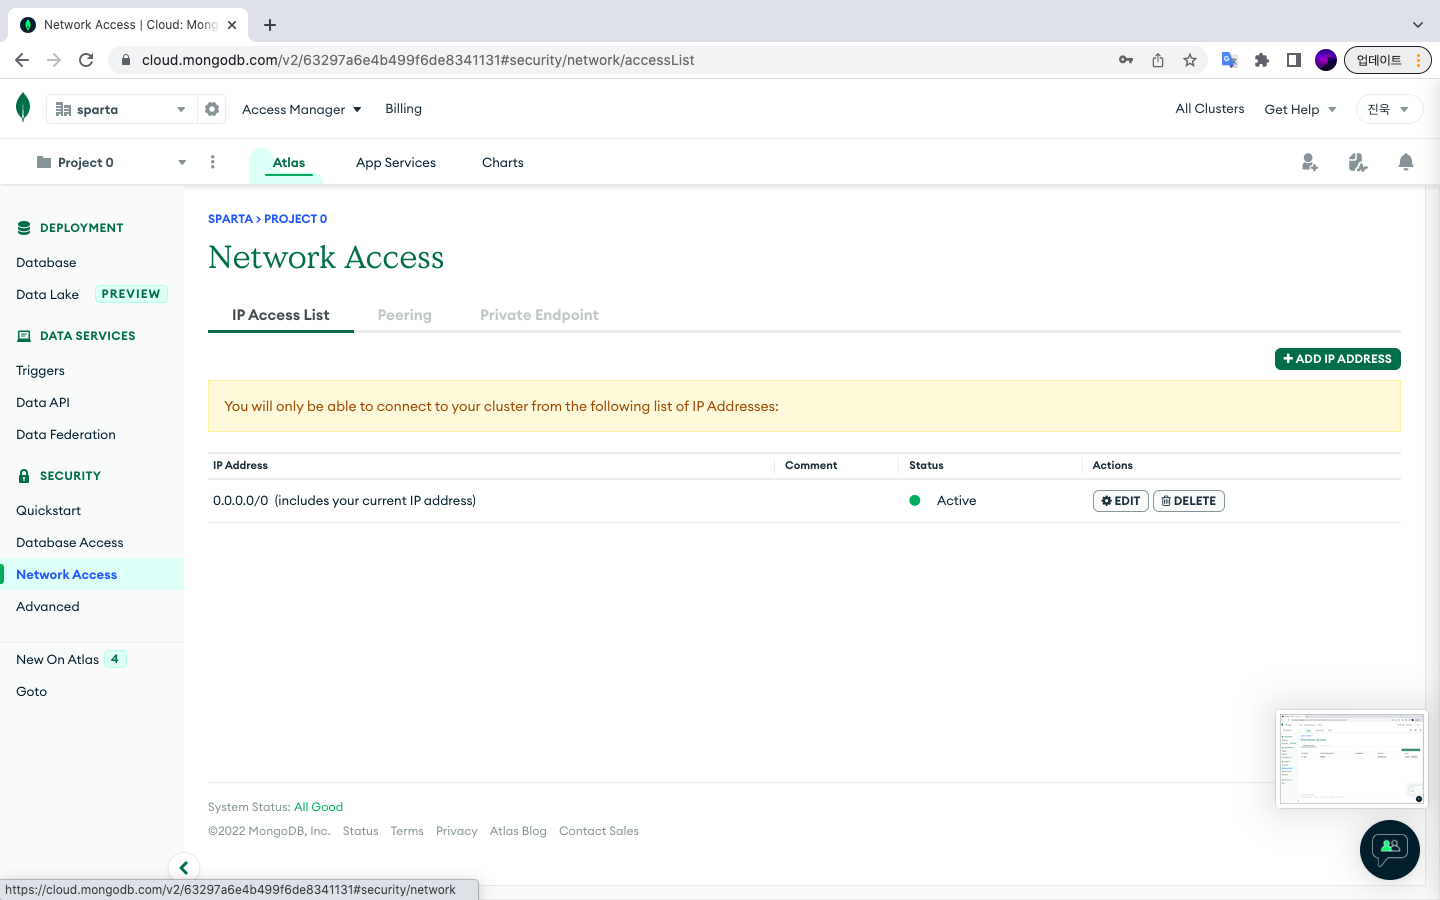Screen dimensions: 1440x900
Task: Open Google Translate icon
Action: (x=1230, y=60)
